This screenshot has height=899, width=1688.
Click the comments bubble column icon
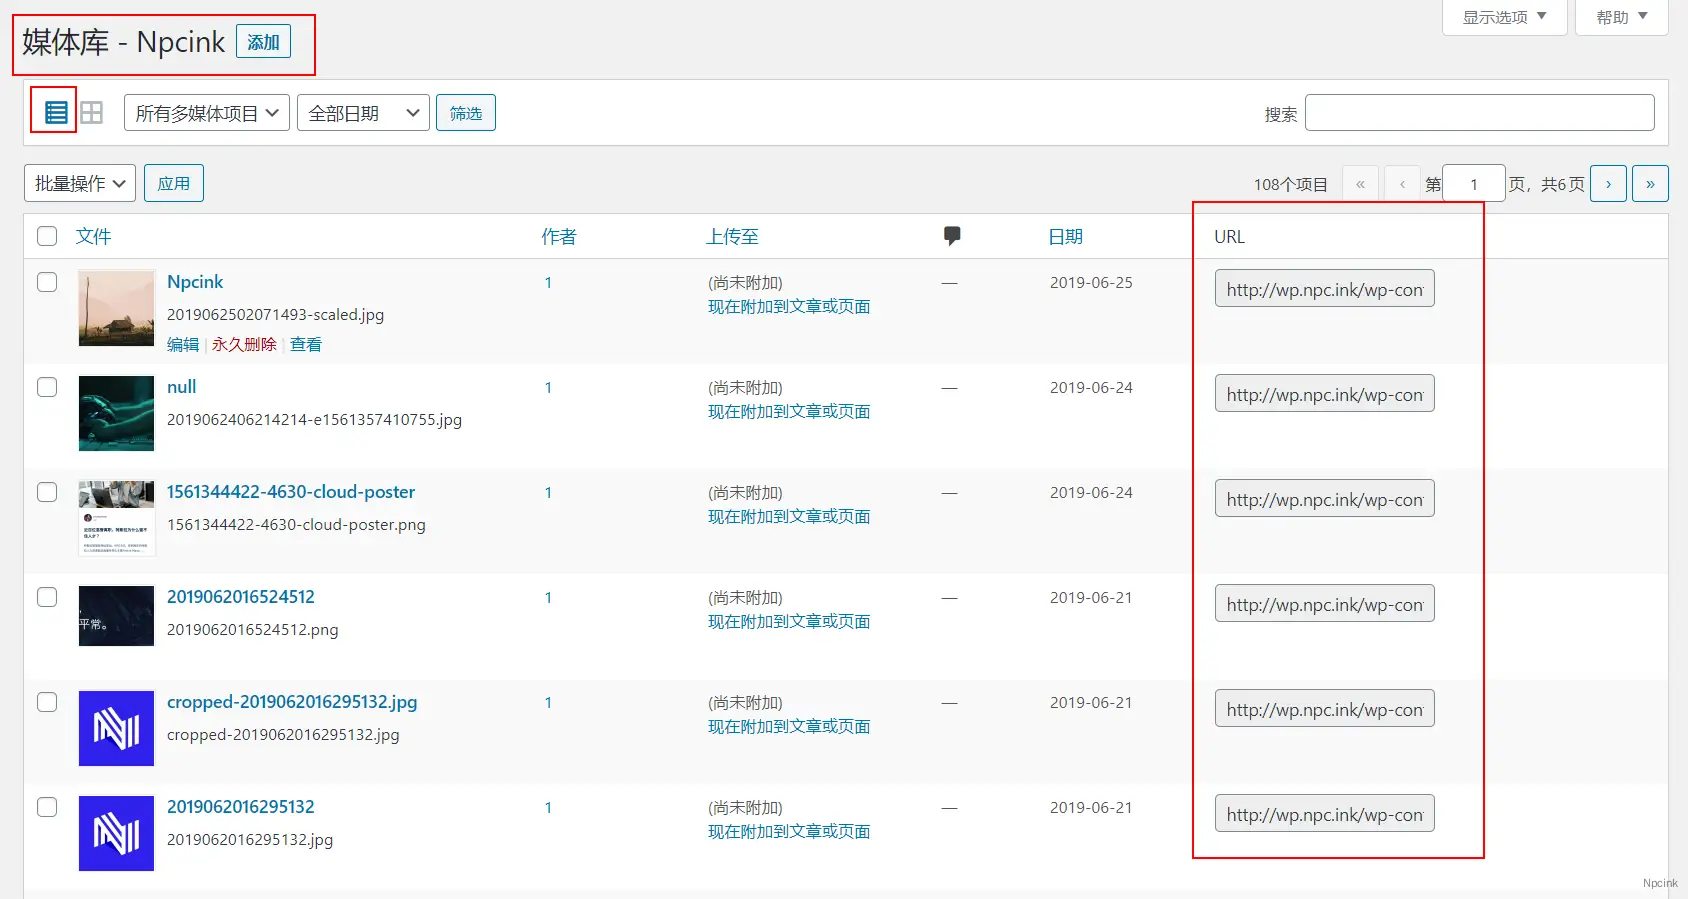click(x=952, y=236)
